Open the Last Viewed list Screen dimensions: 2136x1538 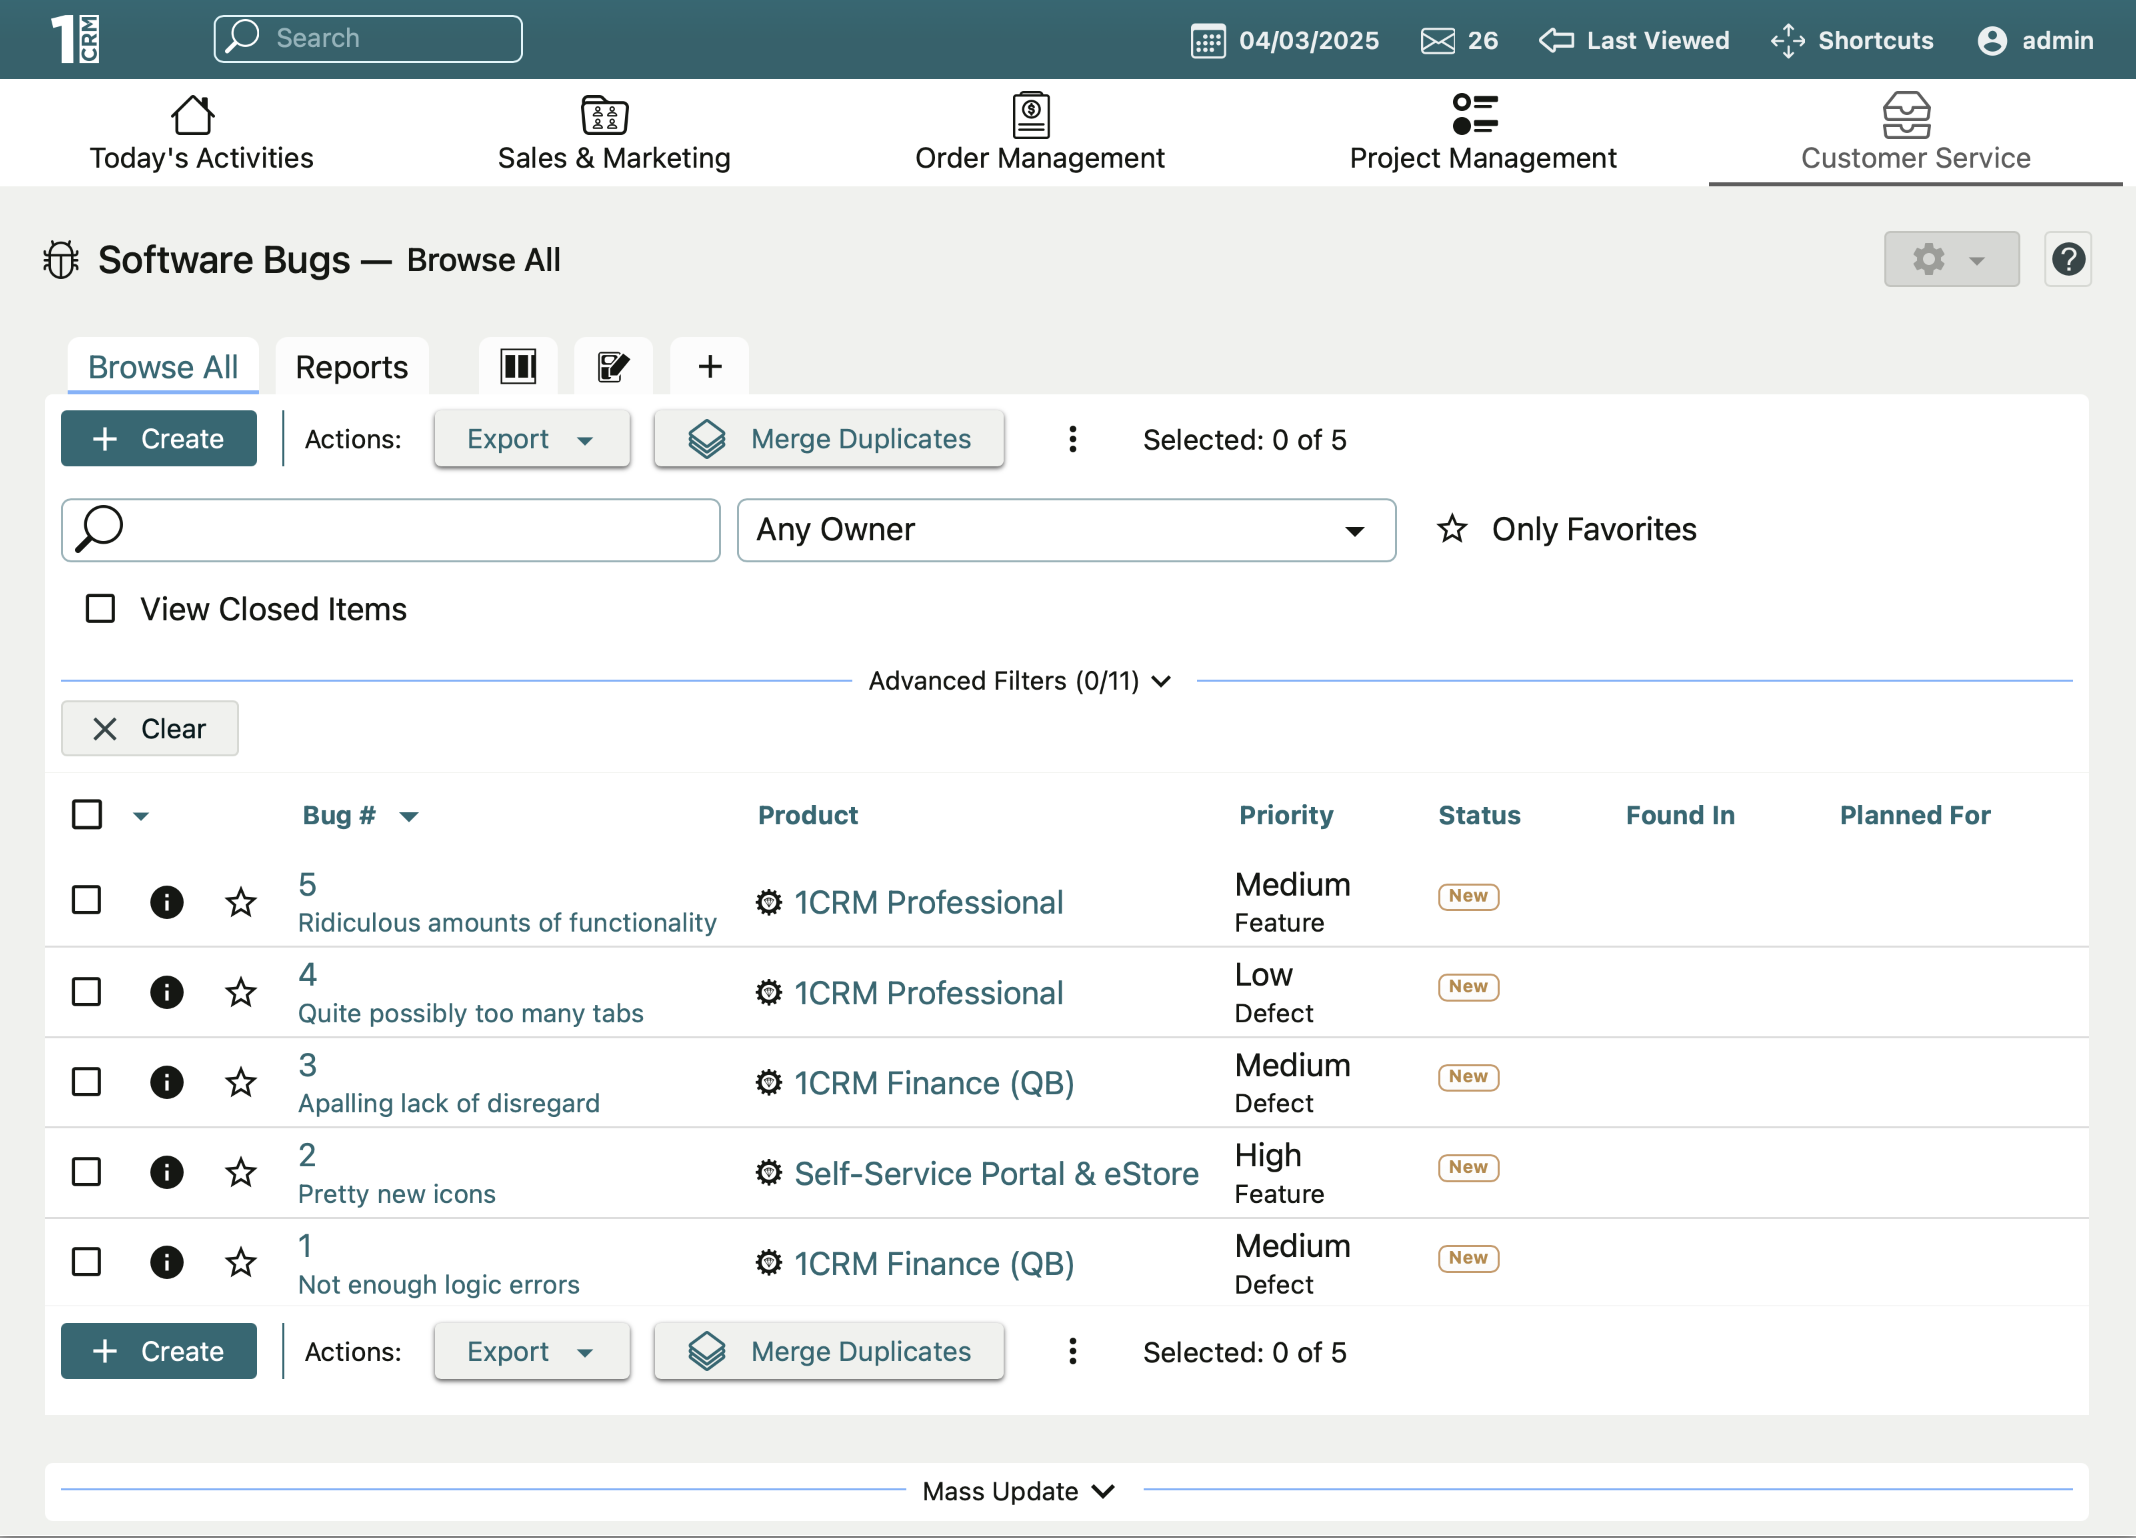point(1634,40)
